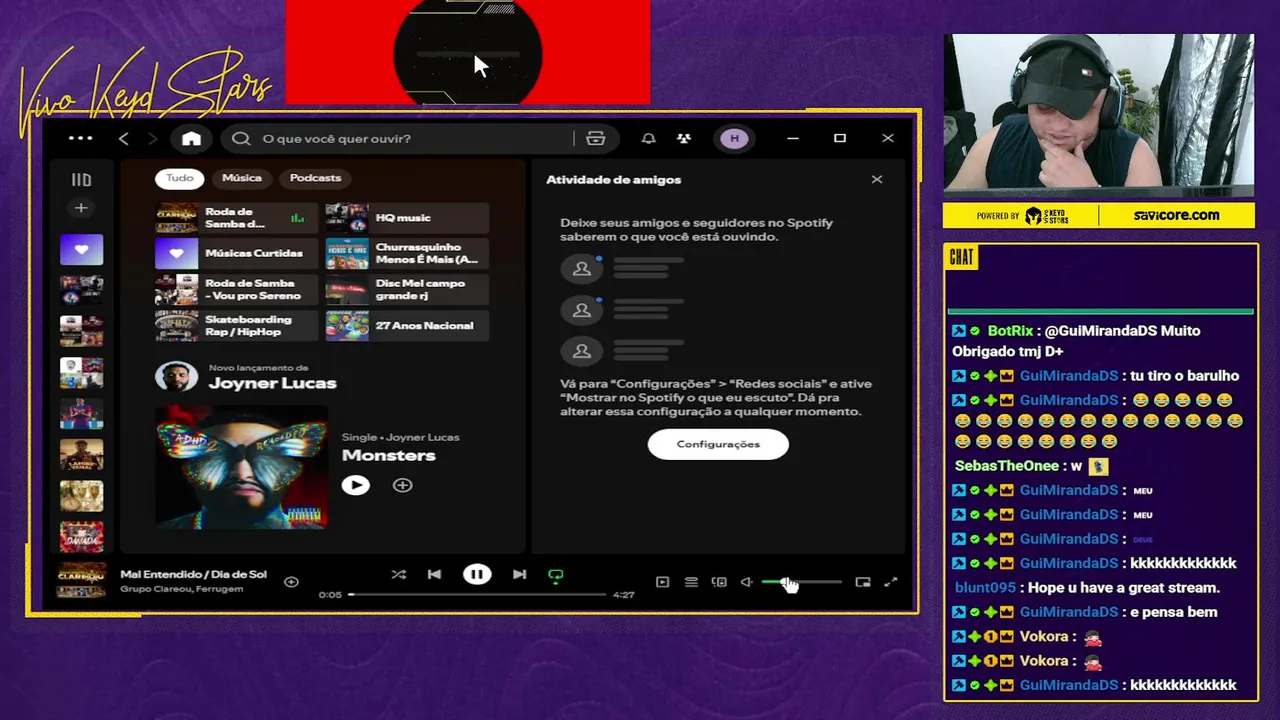Open connect to device icon
Viewport: 1280px width, 720px height.
click(x=719, y=582)
